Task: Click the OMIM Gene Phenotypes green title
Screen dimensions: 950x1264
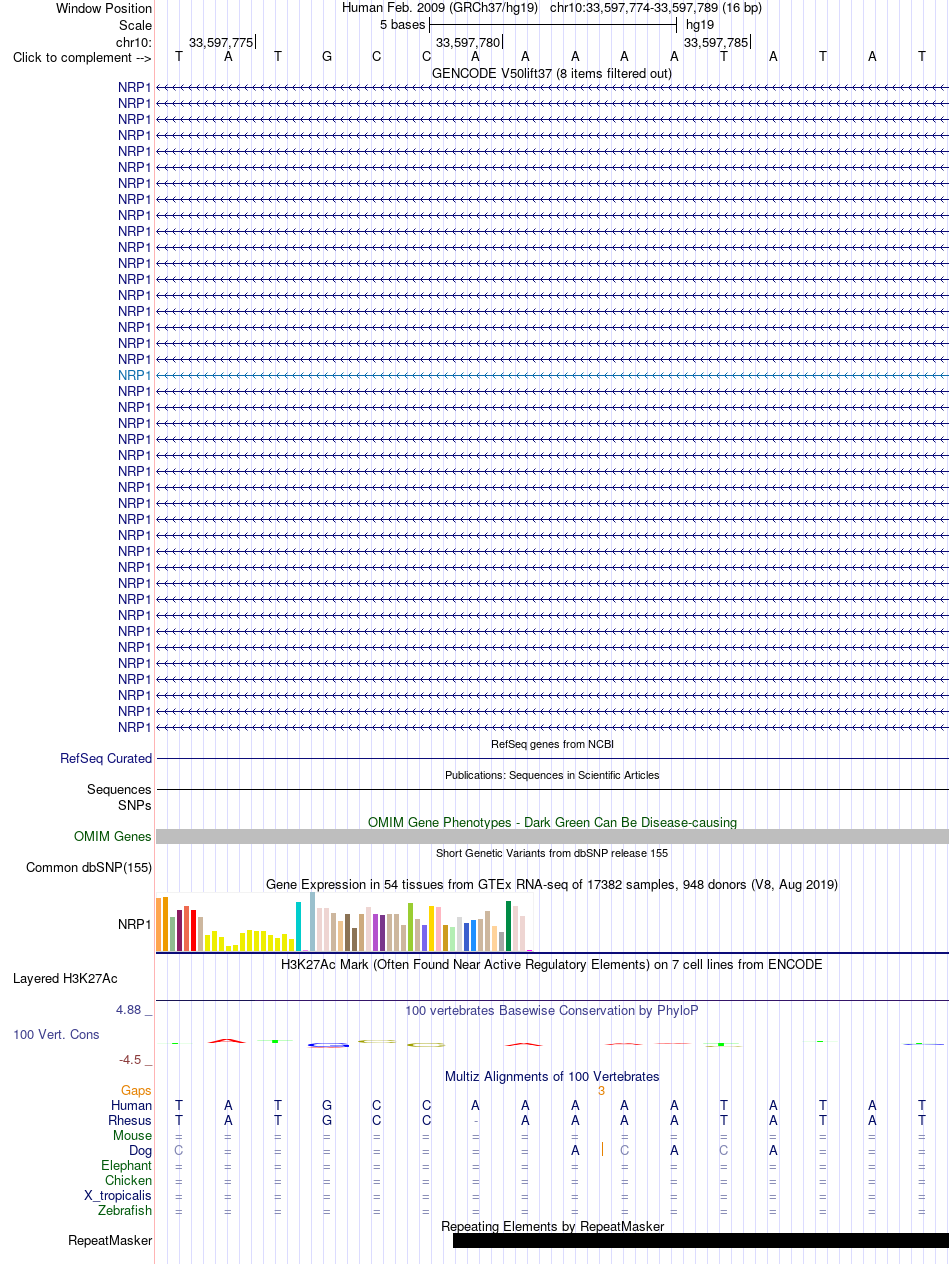Action: 552,822
